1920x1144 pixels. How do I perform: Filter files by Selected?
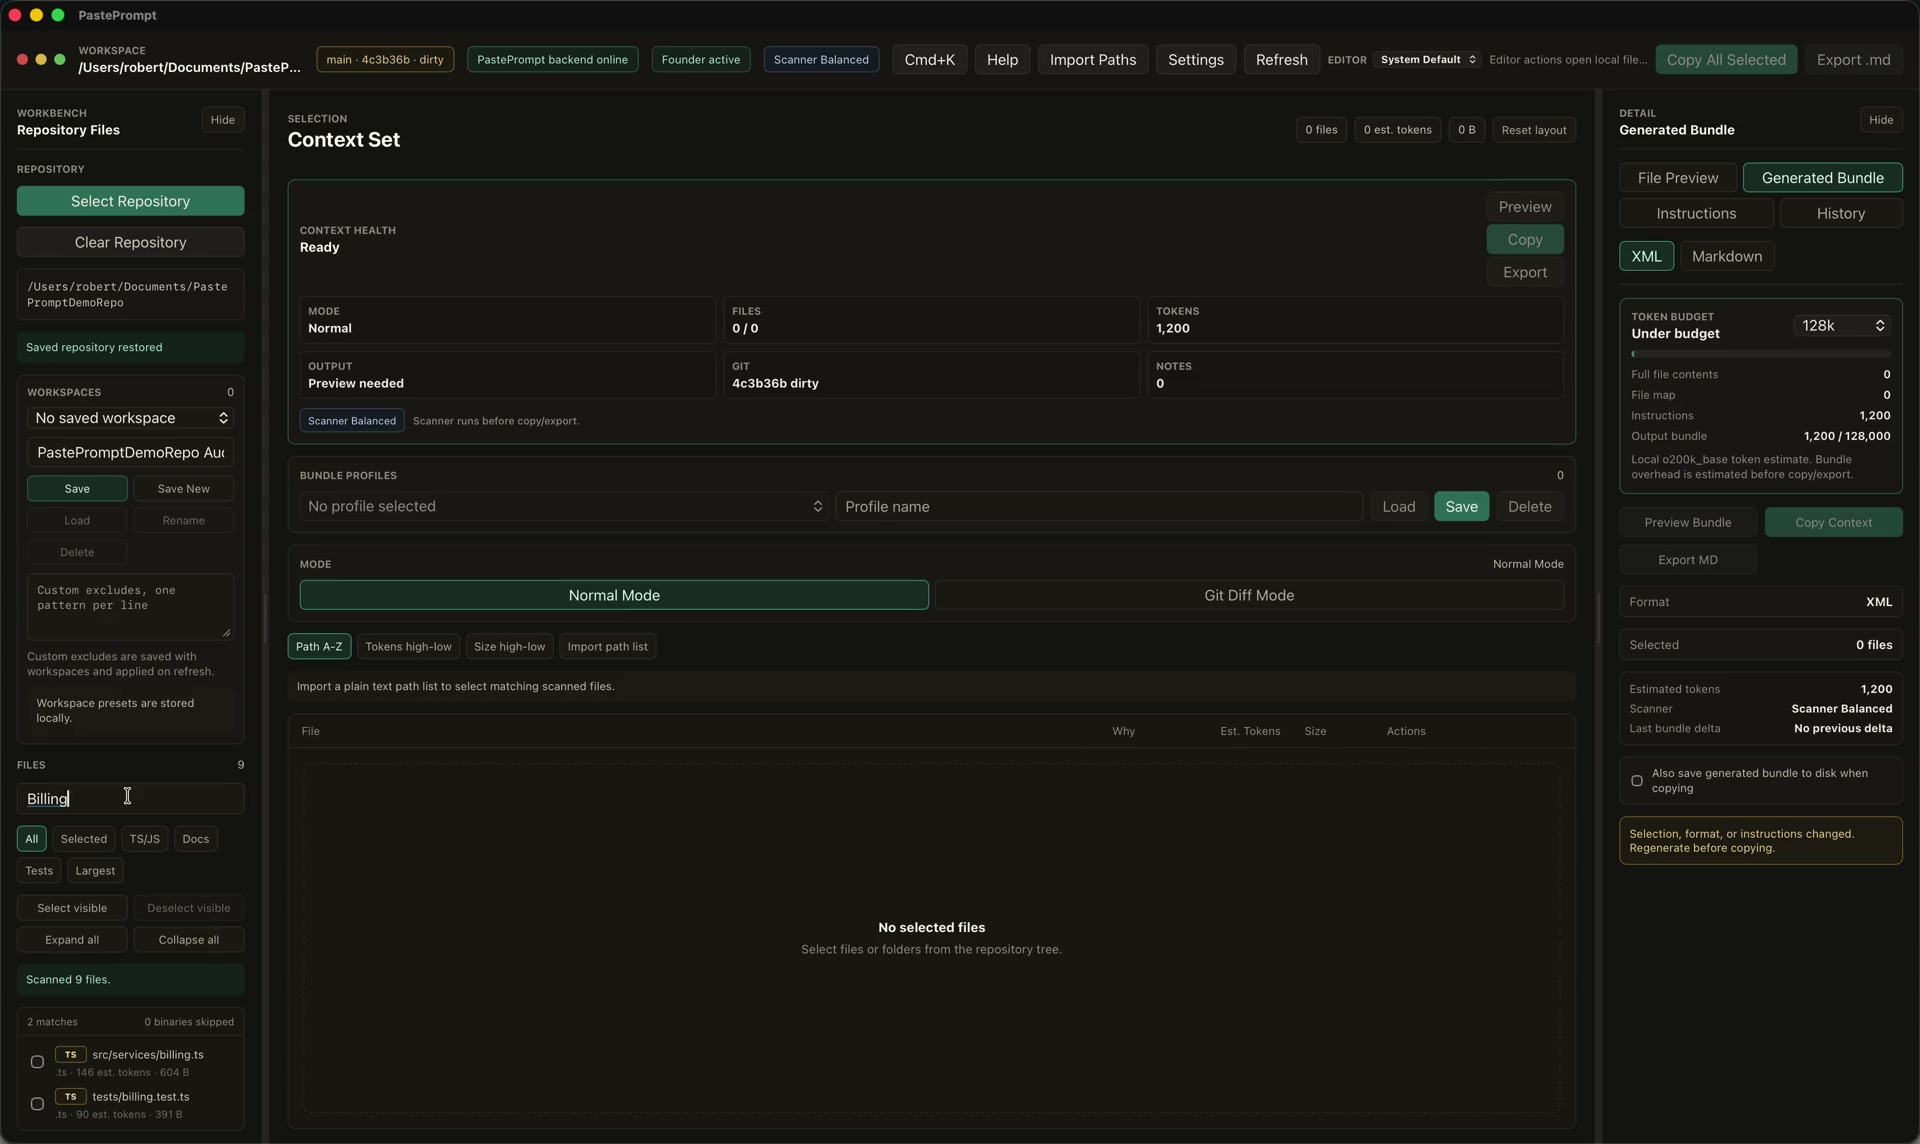(83, 839)
